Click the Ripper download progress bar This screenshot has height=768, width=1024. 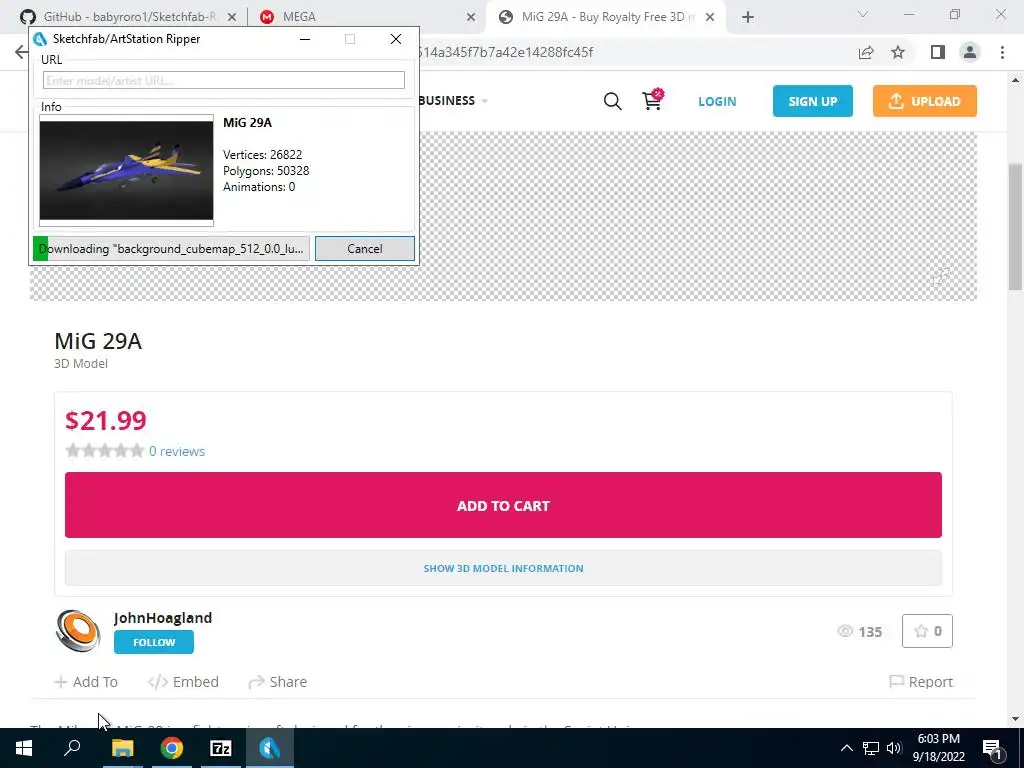click(x=171, y=248)
